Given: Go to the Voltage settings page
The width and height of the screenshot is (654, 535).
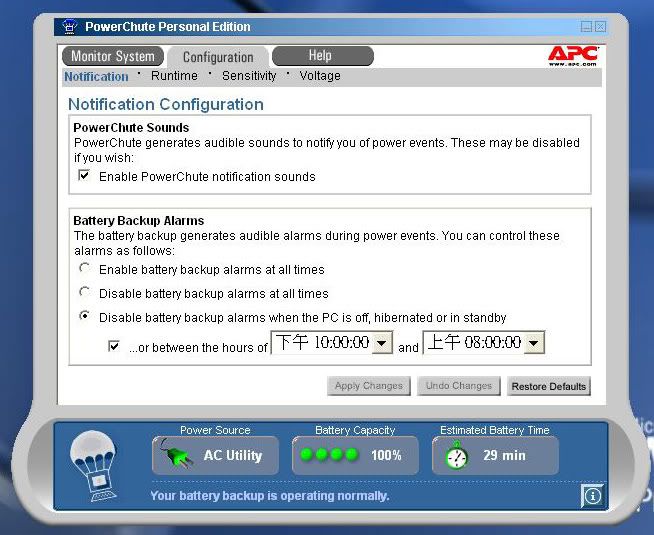Looking at the screenshot, I should tap(320, 76).
